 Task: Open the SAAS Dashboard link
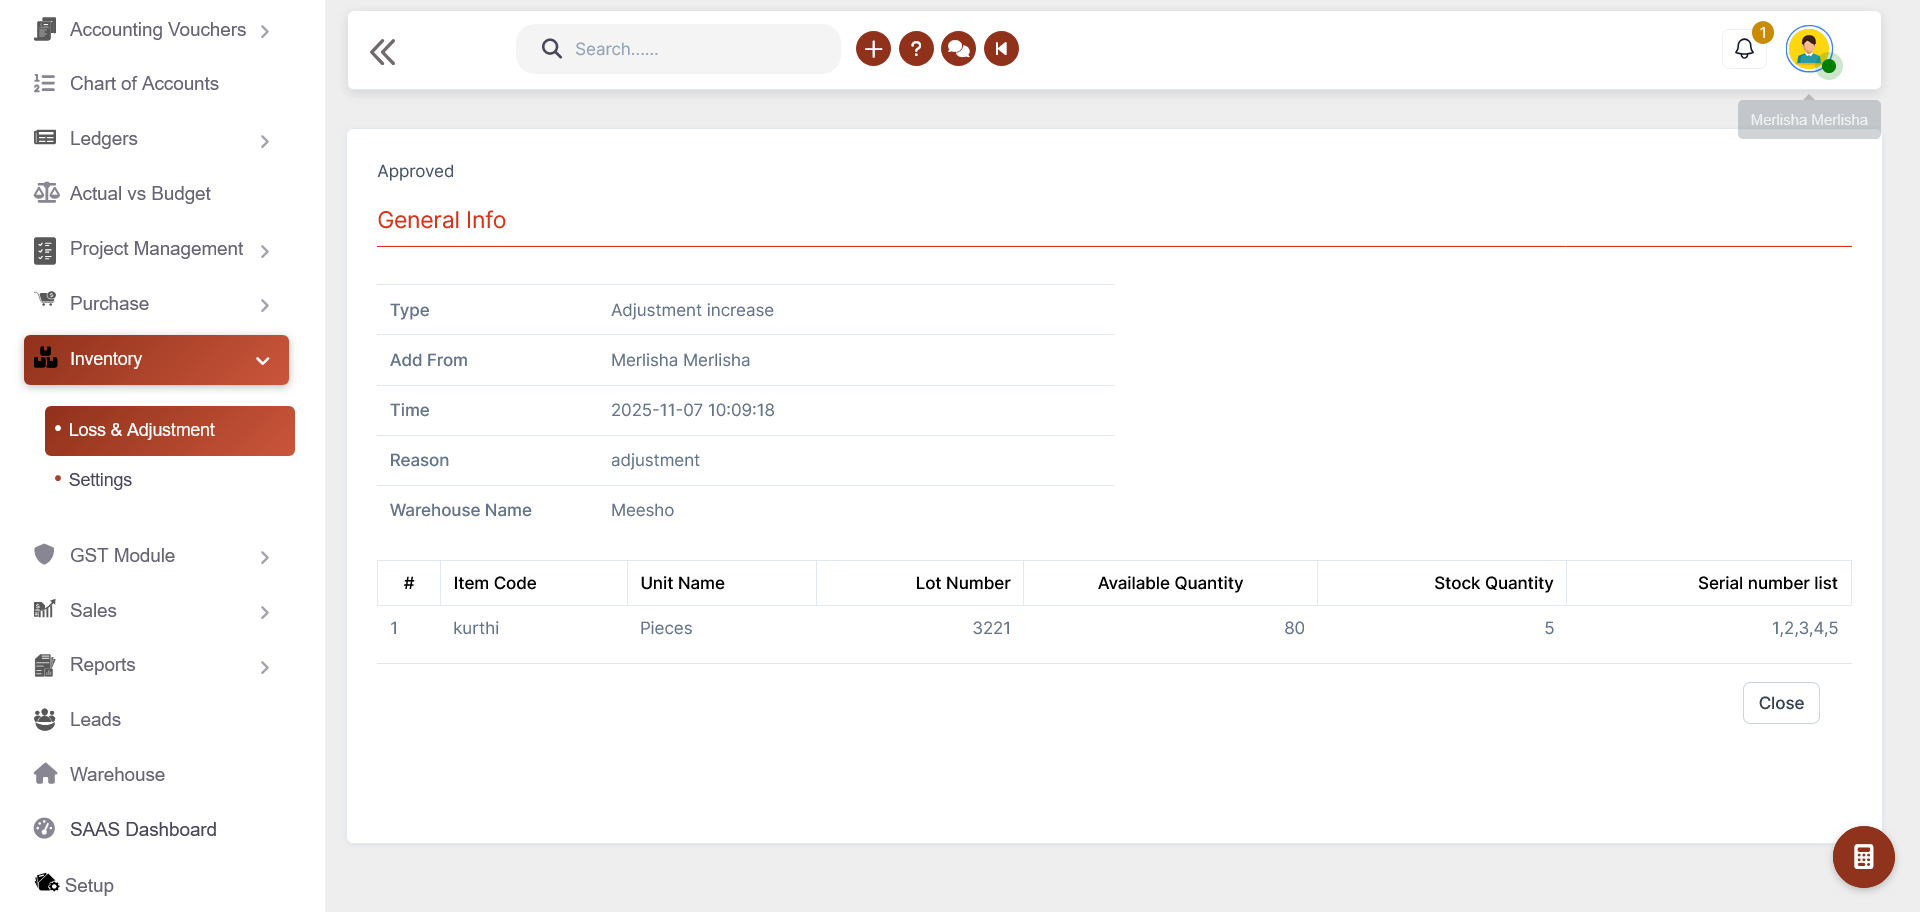coord(143,830)
